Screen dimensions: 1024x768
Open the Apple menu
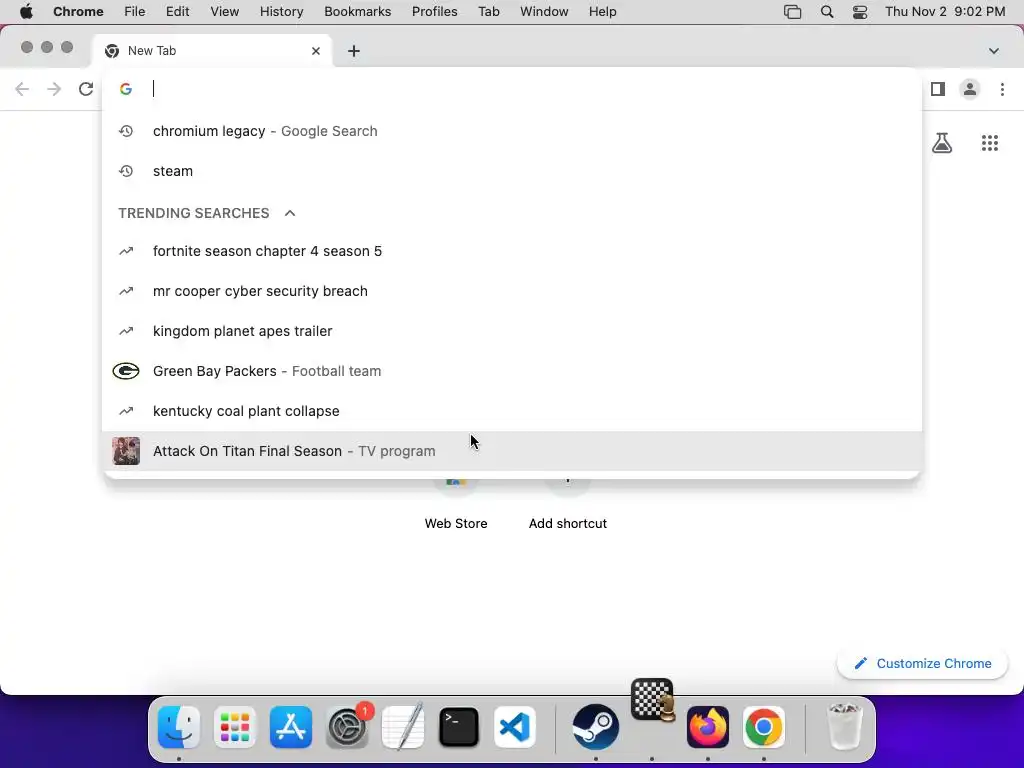(26, 12)
